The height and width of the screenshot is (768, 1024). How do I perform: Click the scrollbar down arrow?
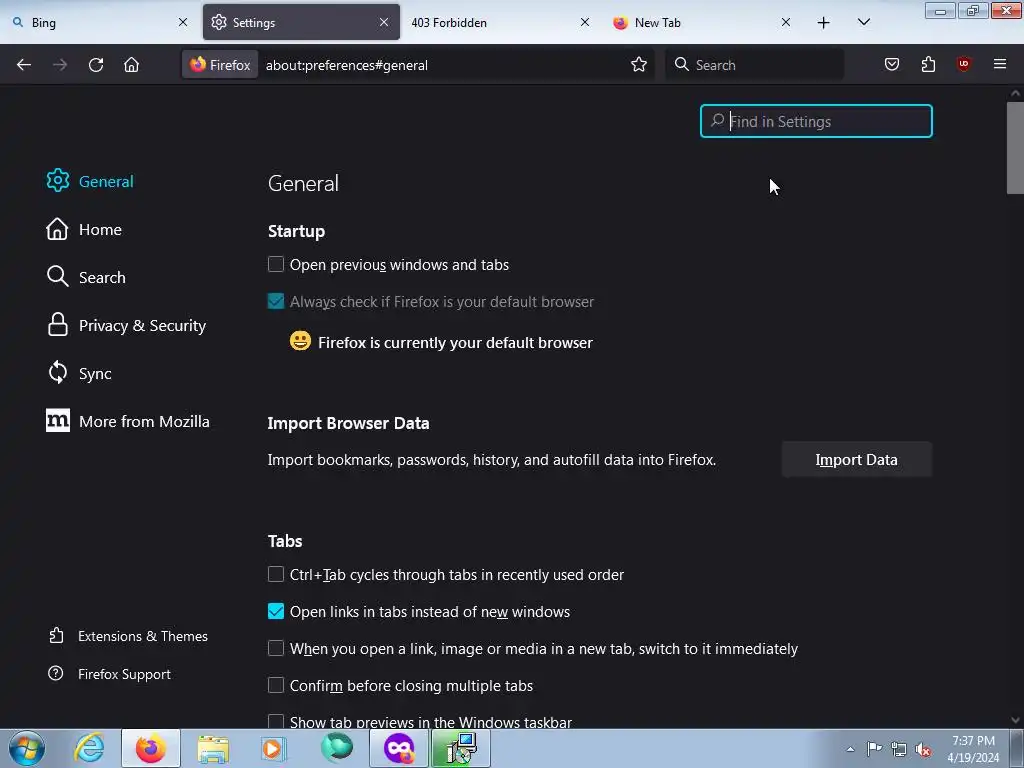(x=1015, y=720)
